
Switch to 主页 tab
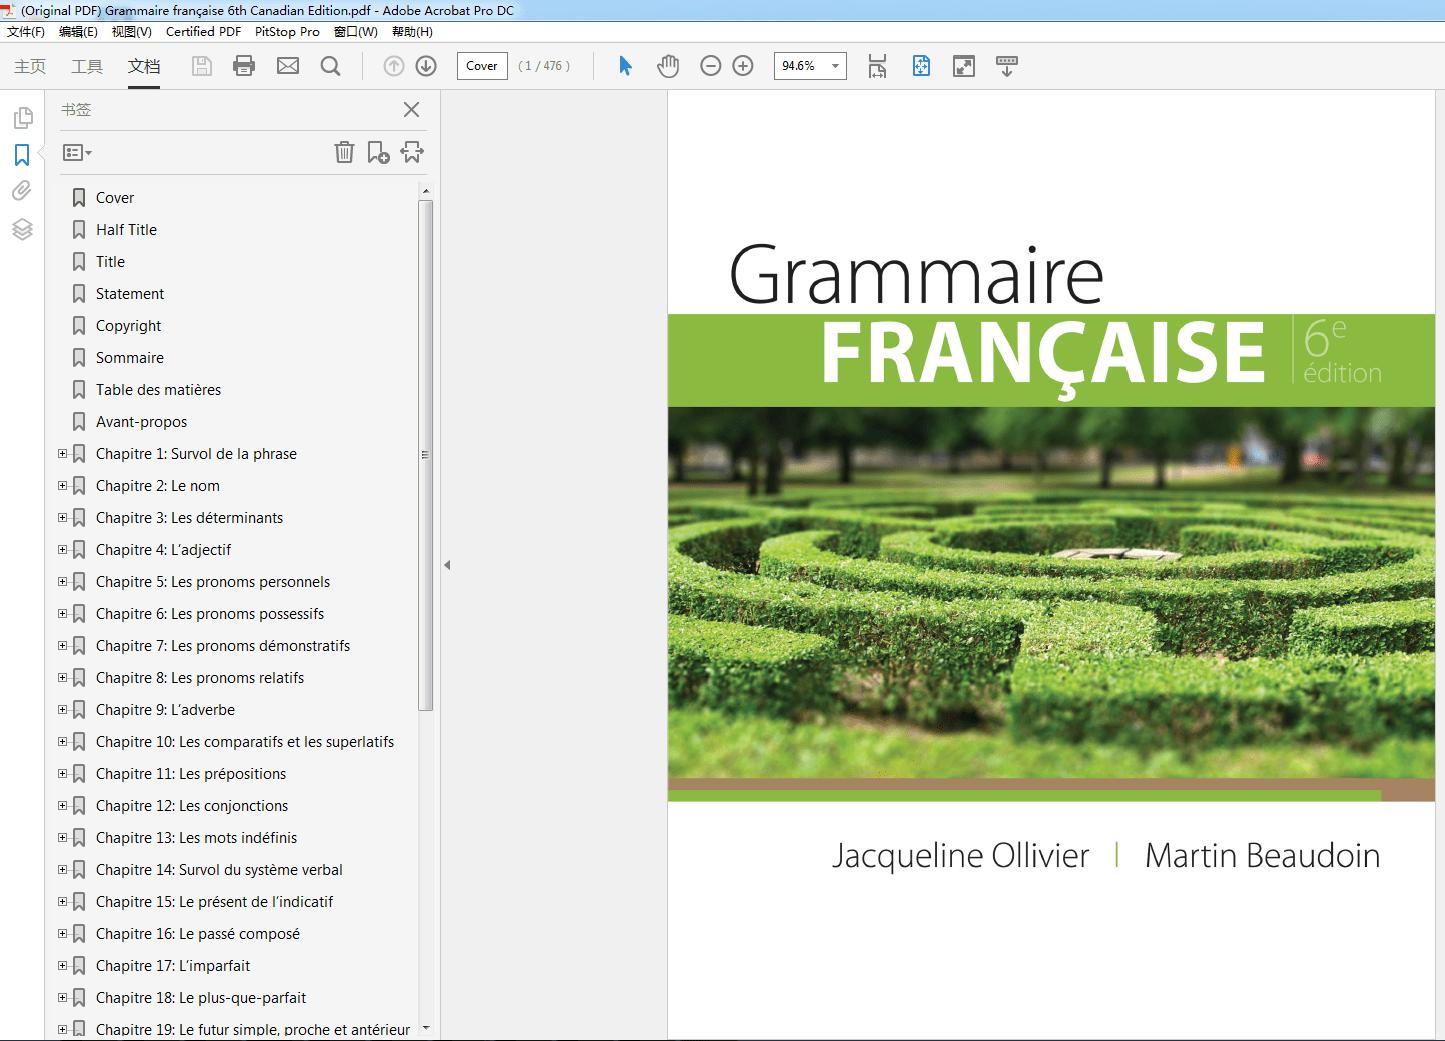coord(30,66)
